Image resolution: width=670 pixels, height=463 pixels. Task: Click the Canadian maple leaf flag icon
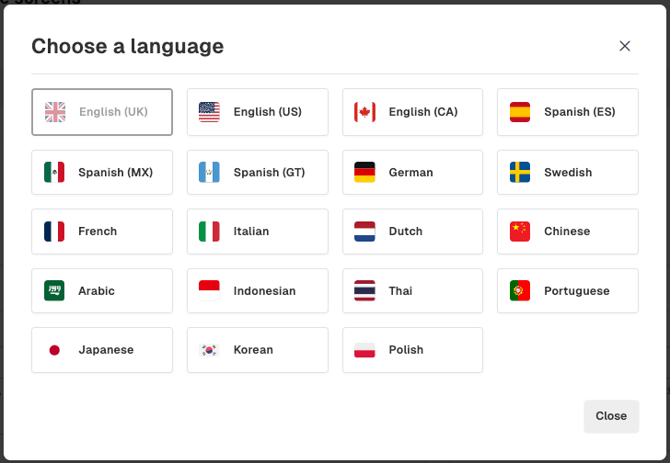(x=364, y=112)
